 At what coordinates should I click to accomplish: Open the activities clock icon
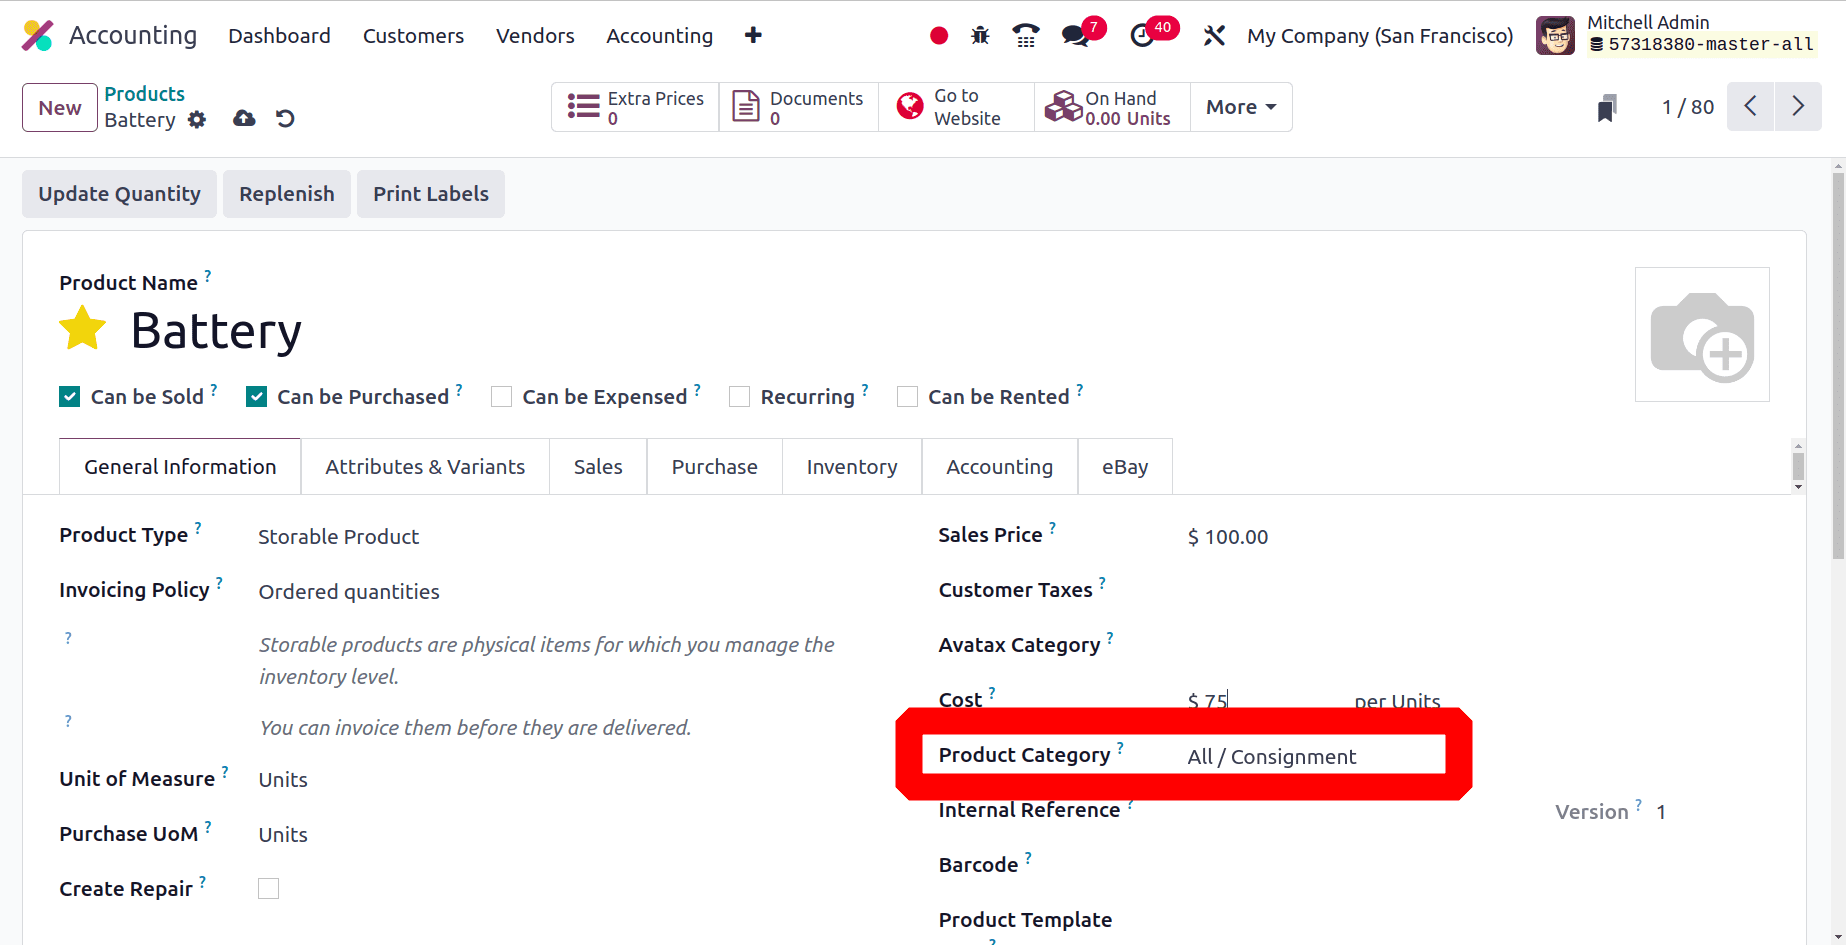[x=1142, y=36]
